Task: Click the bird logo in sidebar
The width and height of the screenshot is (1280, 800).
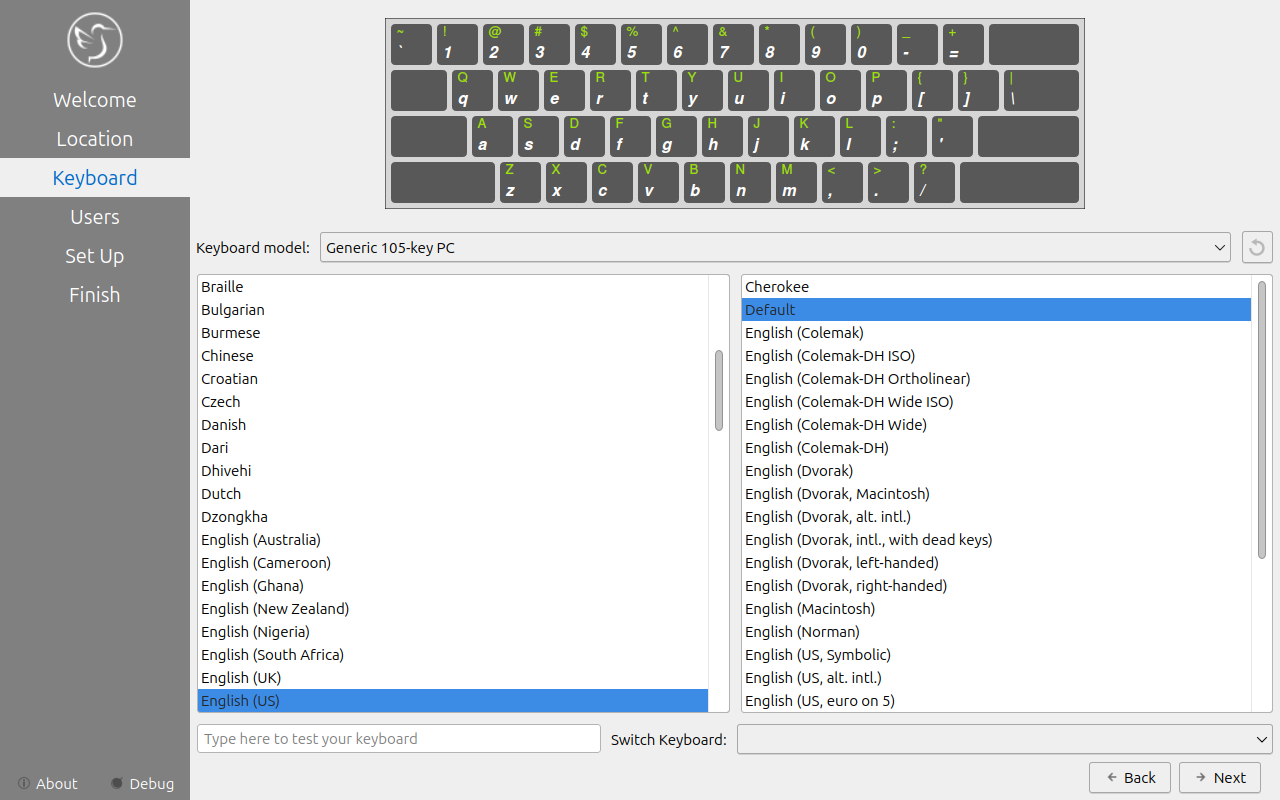Action: (x=94, y=40)
